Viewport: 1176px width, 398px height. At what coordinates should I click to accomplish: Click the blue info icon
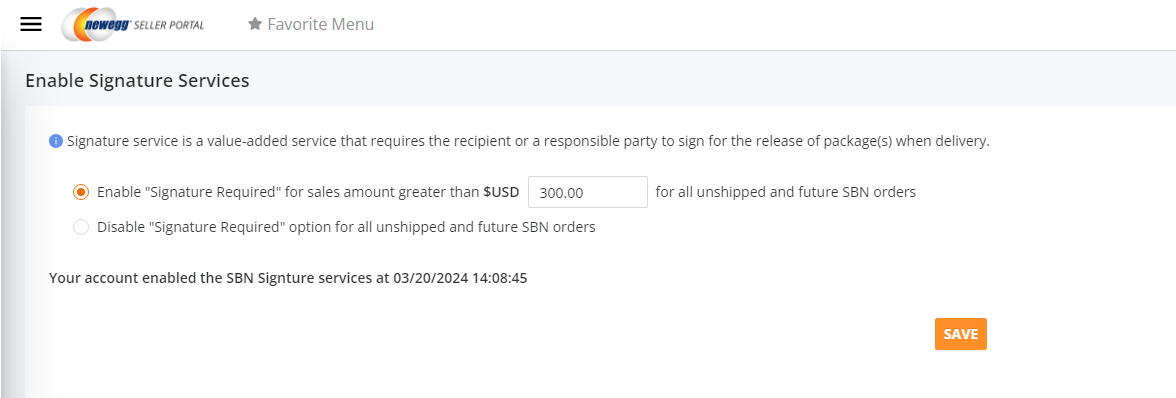coord(56,141)
